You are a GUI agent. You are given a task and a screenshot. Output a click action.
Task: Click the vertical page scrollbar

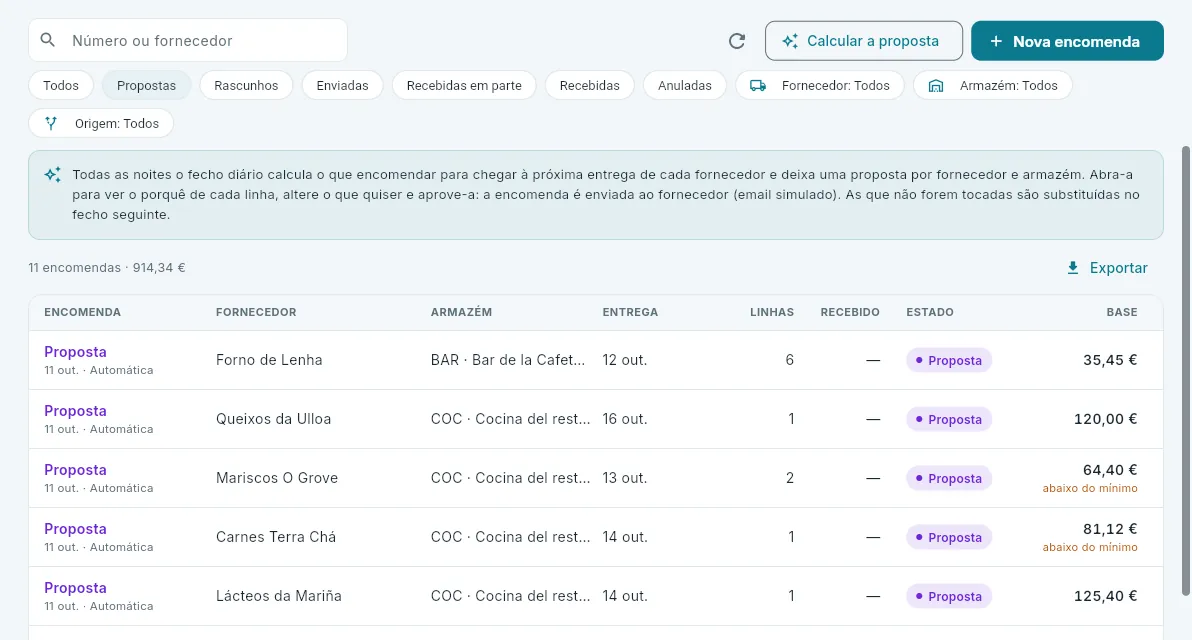1185,371
